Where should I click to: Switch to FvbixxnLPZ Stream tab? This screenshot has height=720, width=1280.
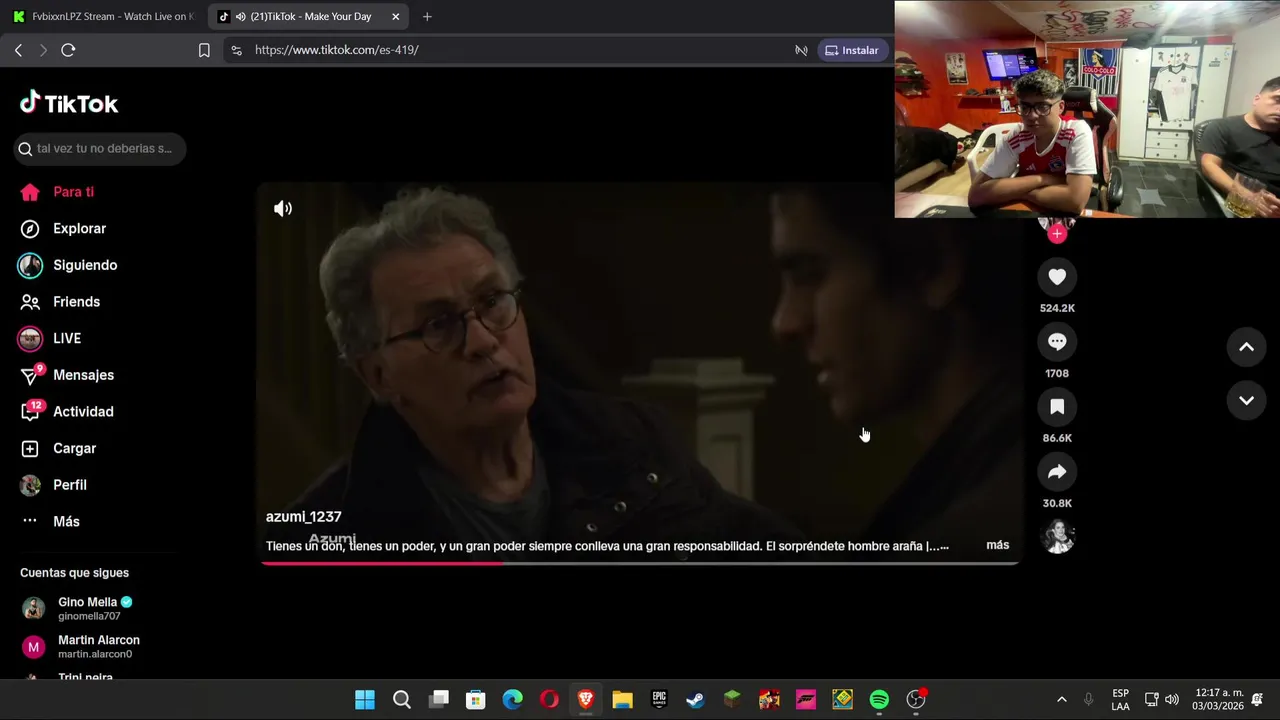(x=103, y=16)
